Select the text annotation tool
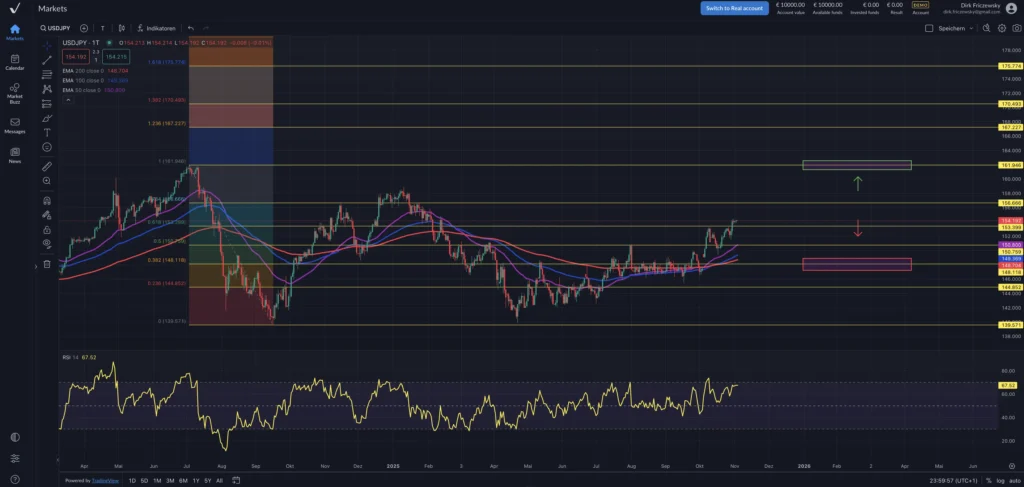Viewport: 1024px width, 487px height. click(x=47, y=131)
